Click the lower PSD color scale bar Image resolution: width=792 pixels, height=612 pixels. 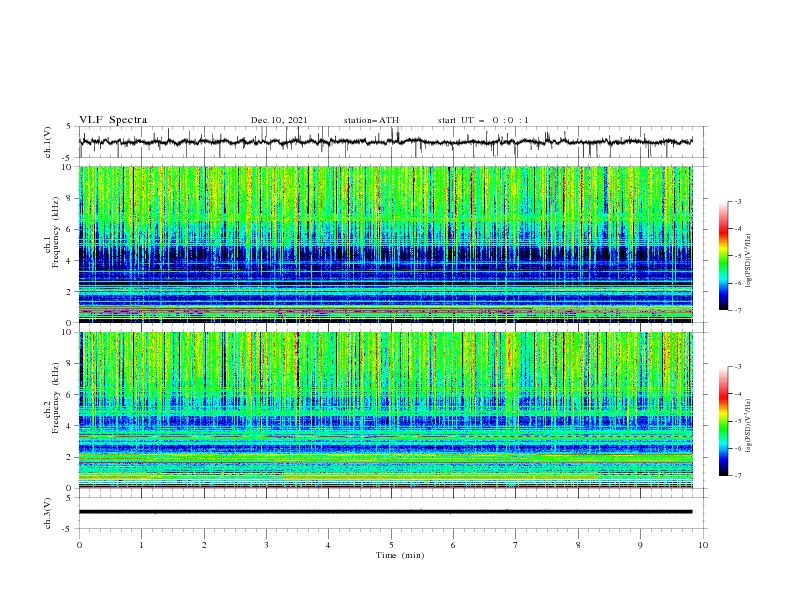pyautogui.click(x=723, y=421)
